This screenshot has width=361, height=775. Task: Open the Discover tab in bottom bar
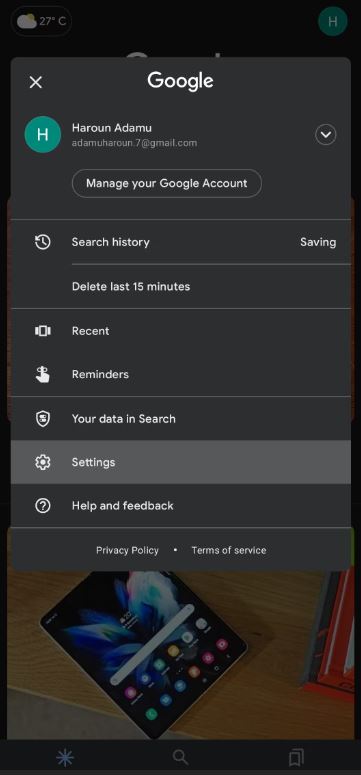(x=65, y=757)
